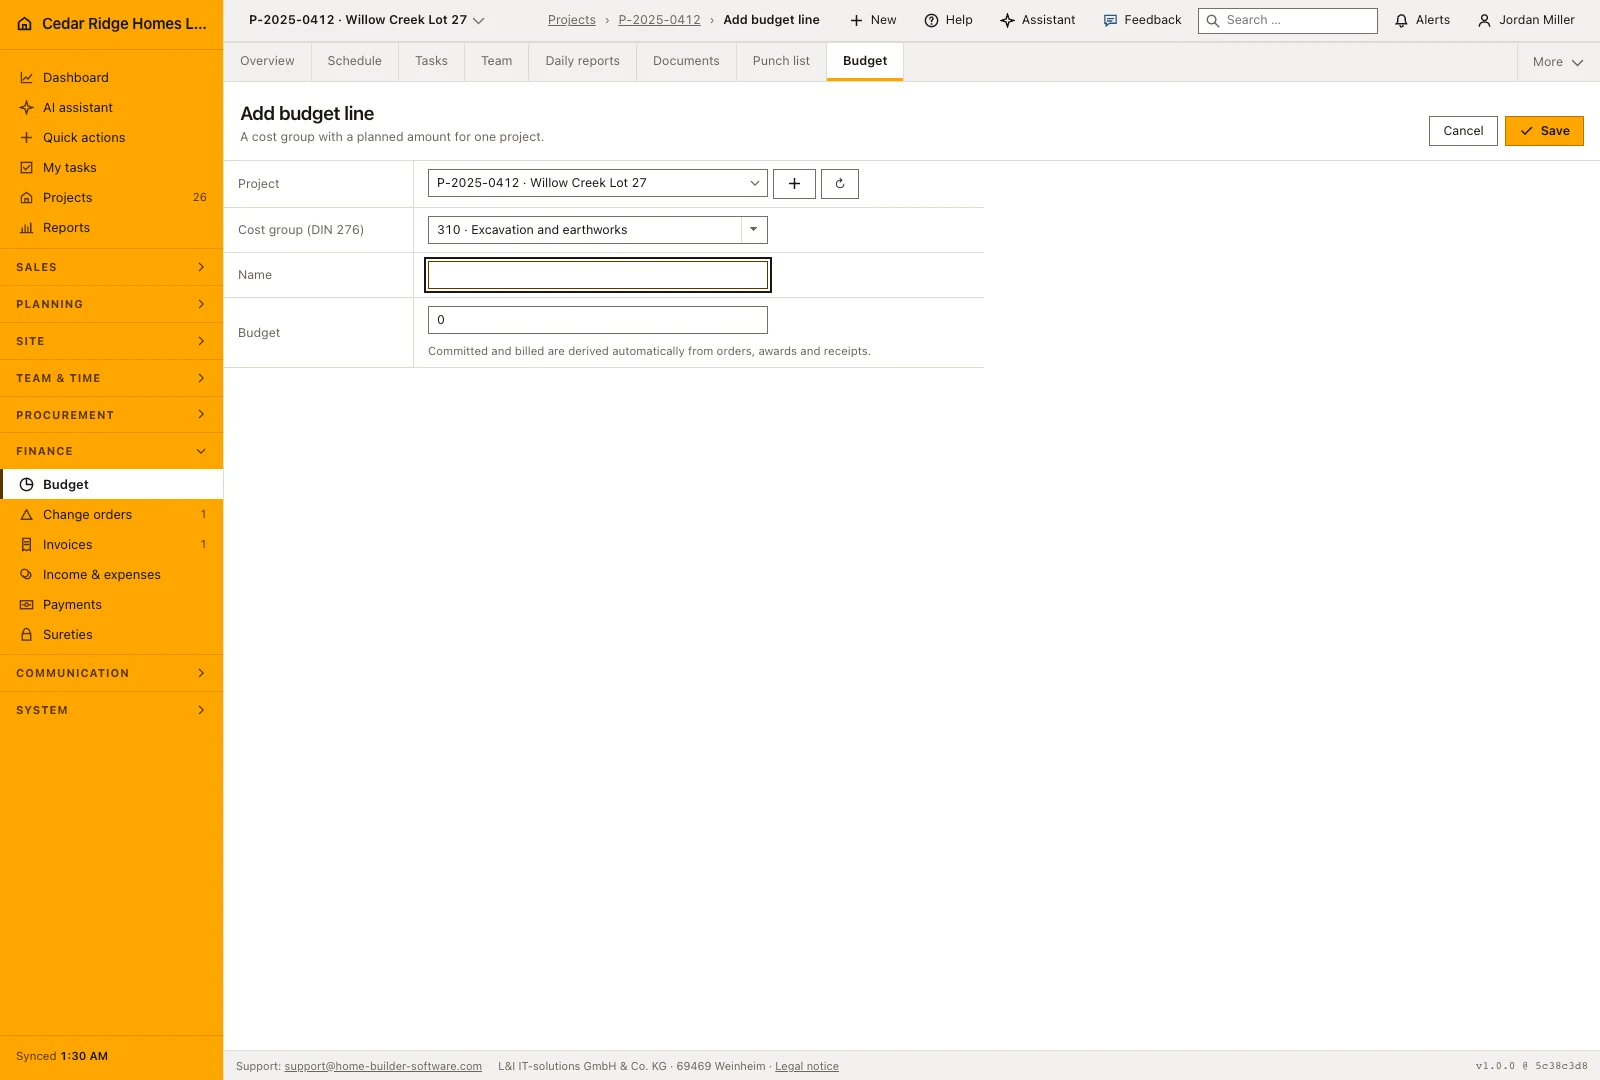Image resolution: width=1600 pixels, height=1080 pixels.
Task: Expand the PROCUREMENT sidebar section
Action: 111,415
